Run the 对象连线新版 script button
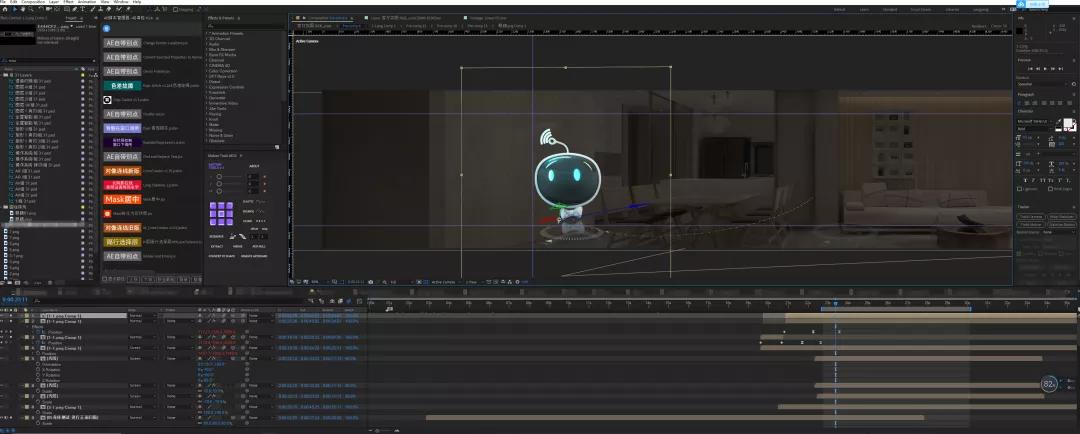Viewport: 1080px width, 434px height. tap(122, 171)
